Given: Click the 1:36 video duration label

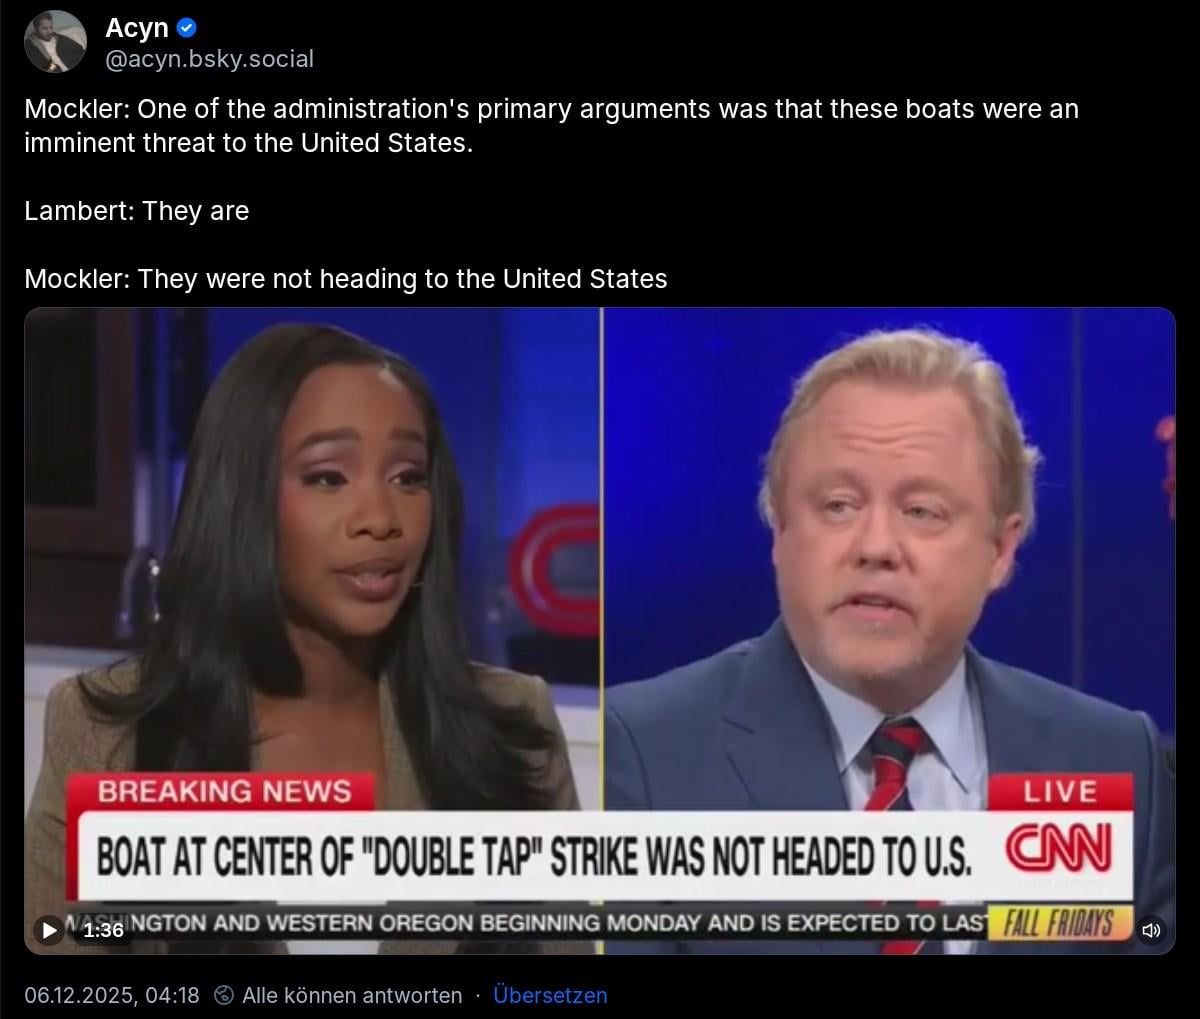Looking at the screenshot, I should (104, 930).
